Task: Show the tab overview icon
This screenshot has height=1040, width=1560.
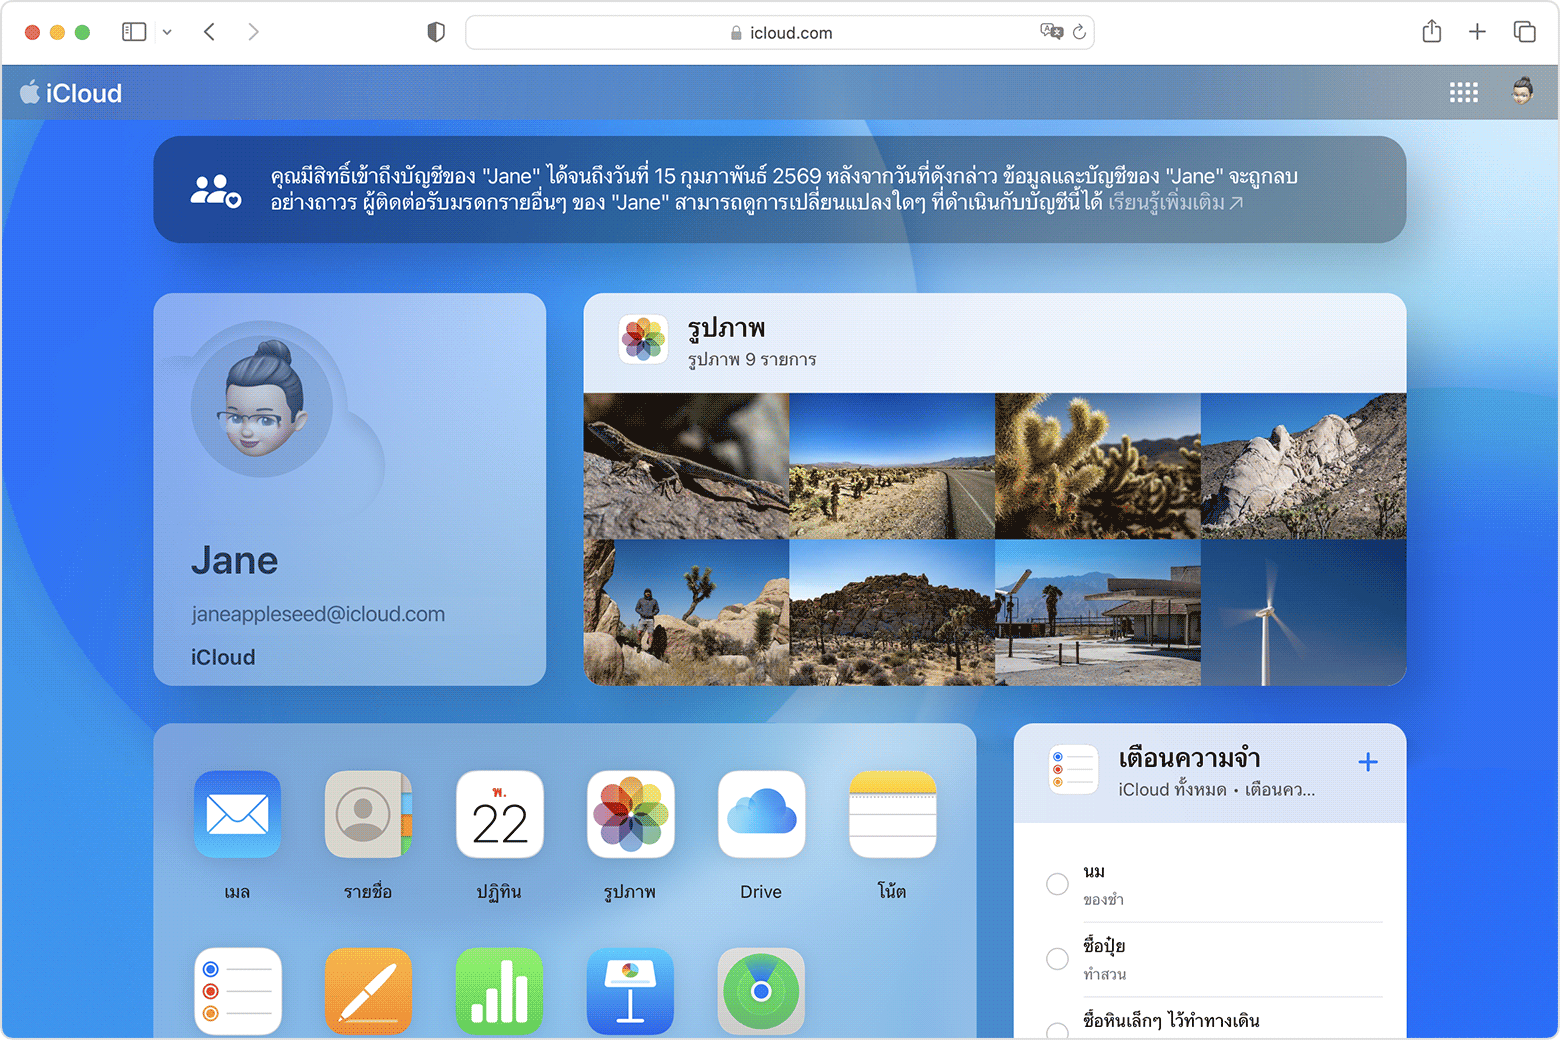Action: 1524,32
